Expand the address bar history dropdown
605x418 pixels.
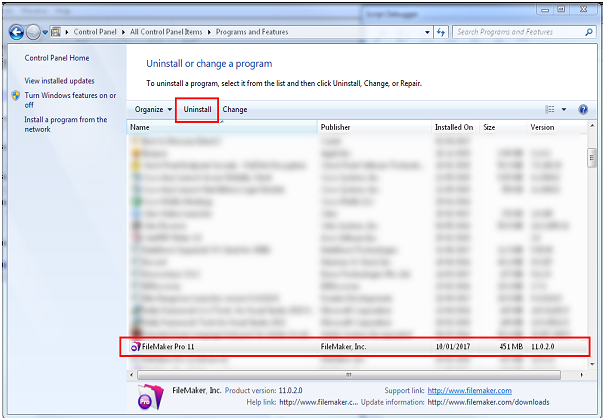click(427, 32)
